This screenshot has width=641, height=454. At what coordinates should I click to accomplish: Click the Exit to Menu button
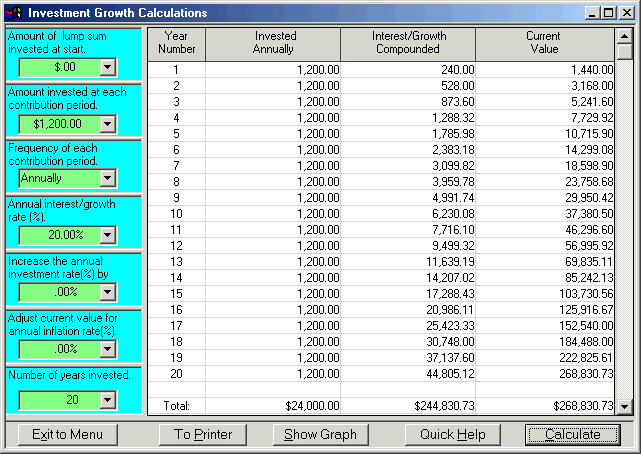67,434
